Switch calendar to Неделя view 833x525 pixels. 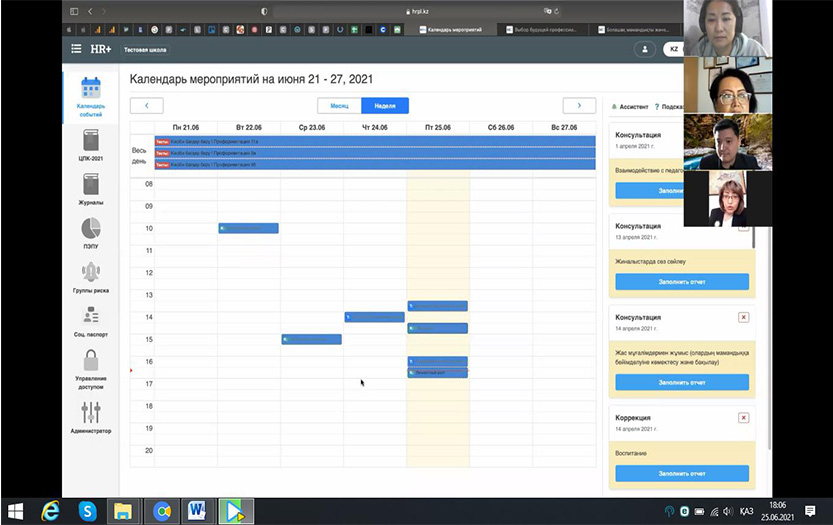click(x=385, y=105)
